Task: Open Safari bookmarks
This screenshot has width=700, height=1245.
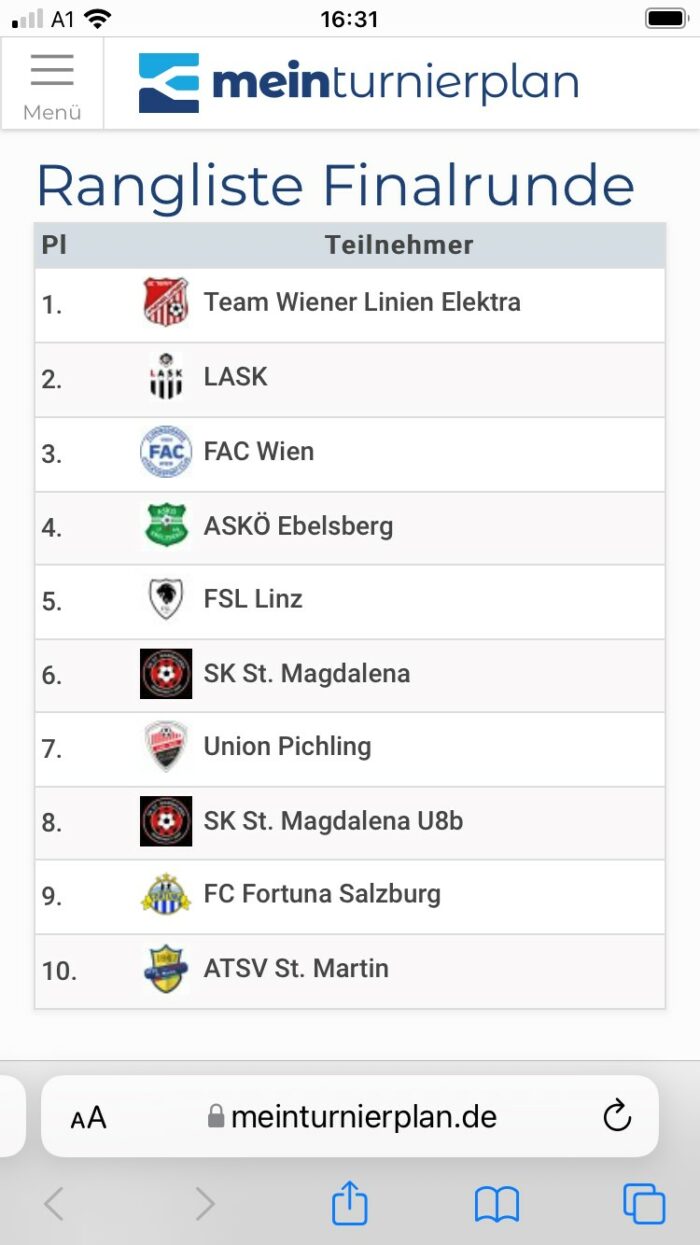Action: pyautogui.click(x=497, y=1204)
